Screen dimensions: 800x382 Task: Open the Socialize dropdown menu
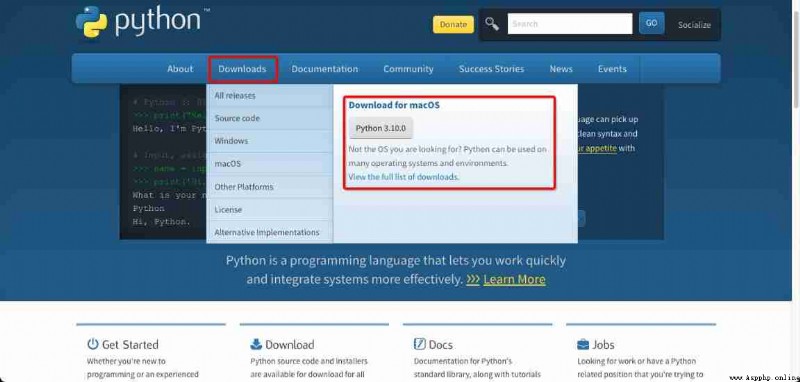pos(694,24)
